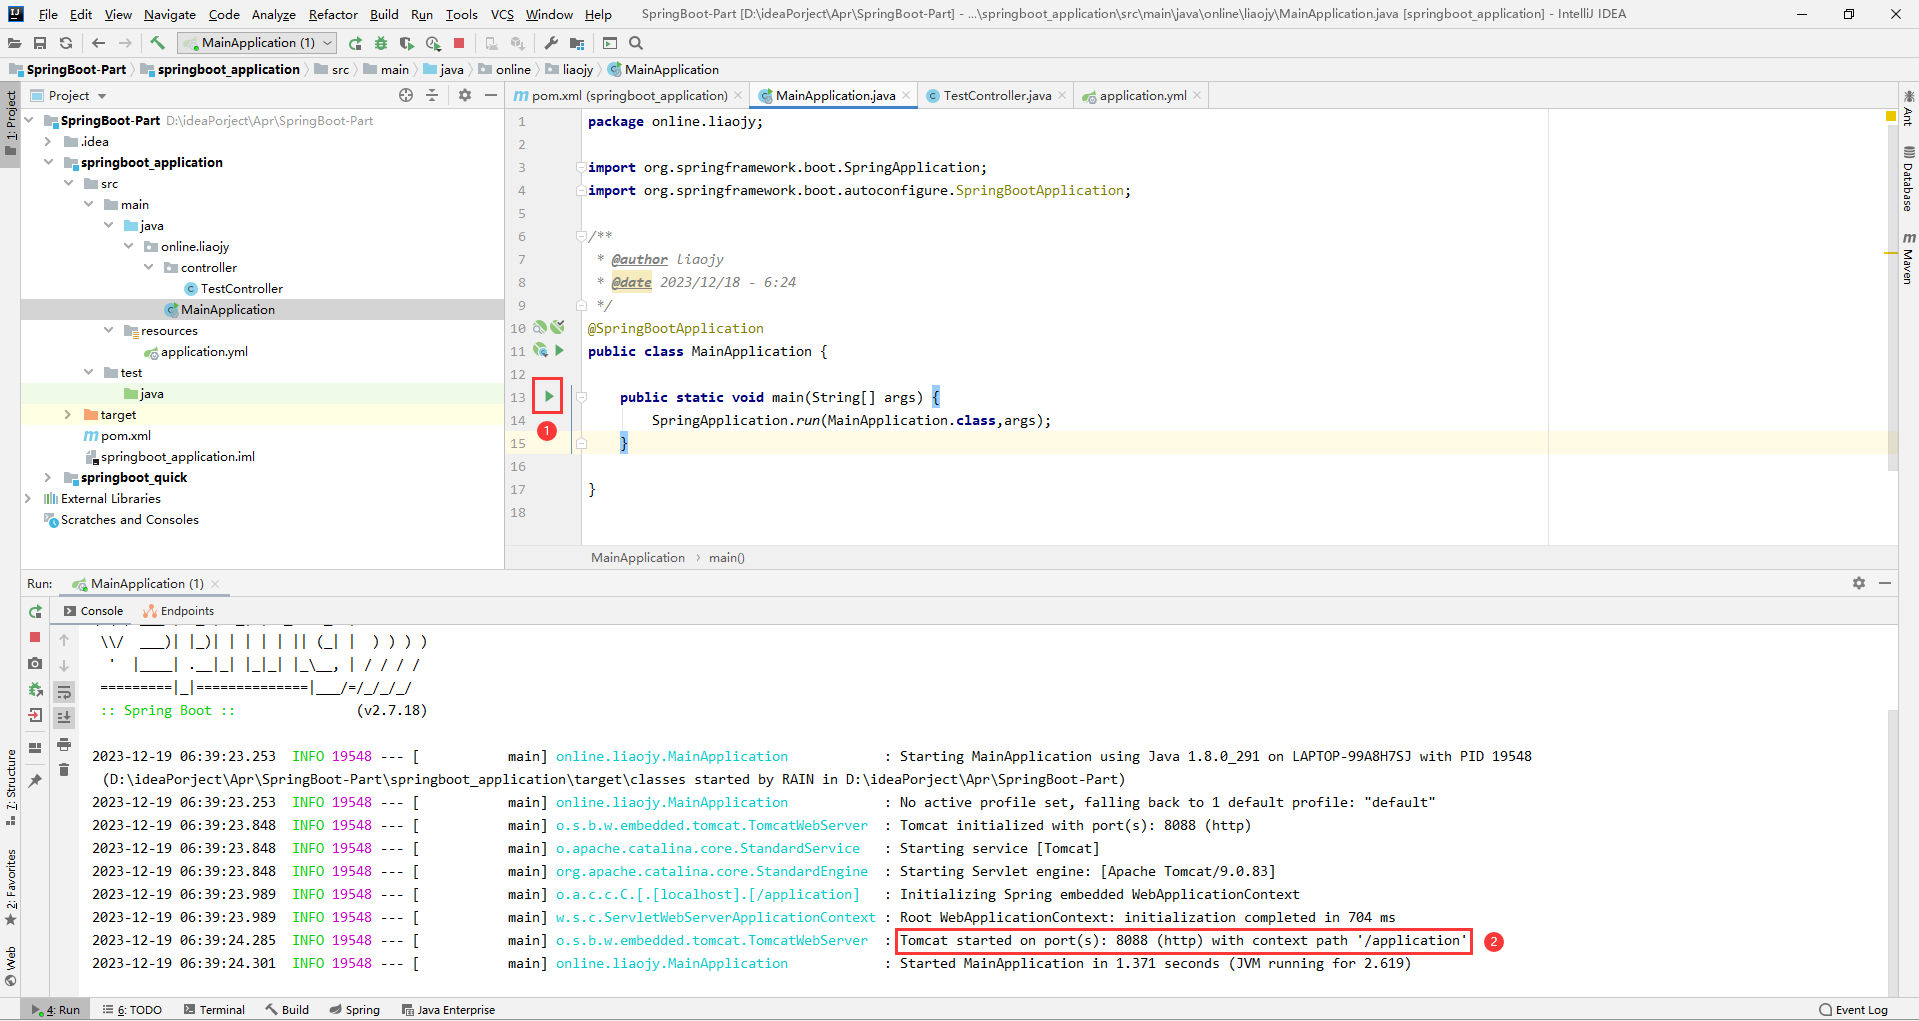Image resolution: width=1919 pixels, height=1021 pixels.
Task: Collapse the controller package
Action: (x=148, y=268)
